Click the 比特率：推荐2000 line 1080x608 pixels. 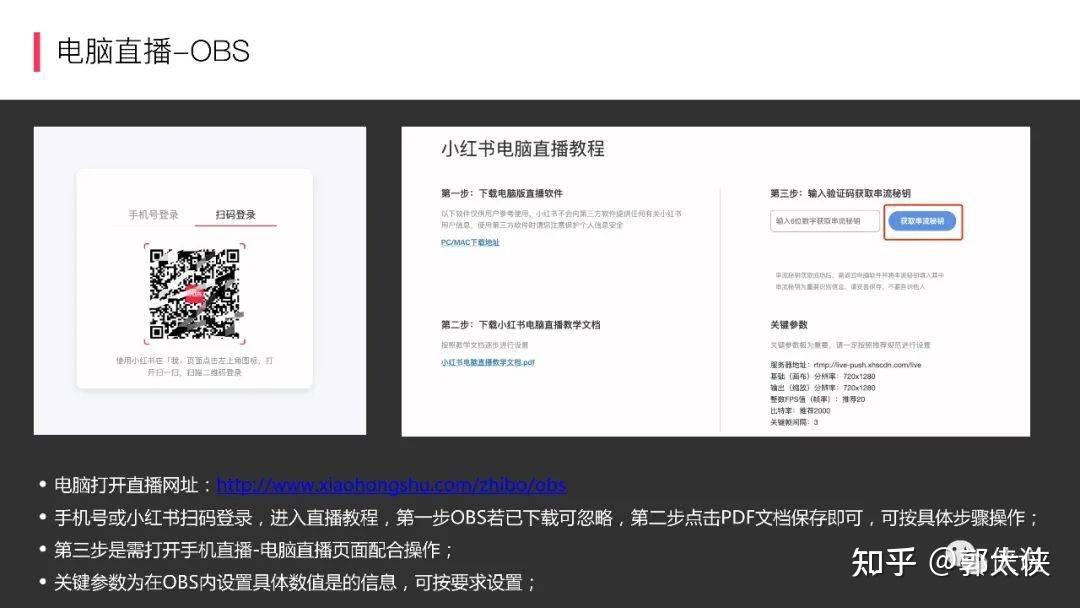(800, 410)
